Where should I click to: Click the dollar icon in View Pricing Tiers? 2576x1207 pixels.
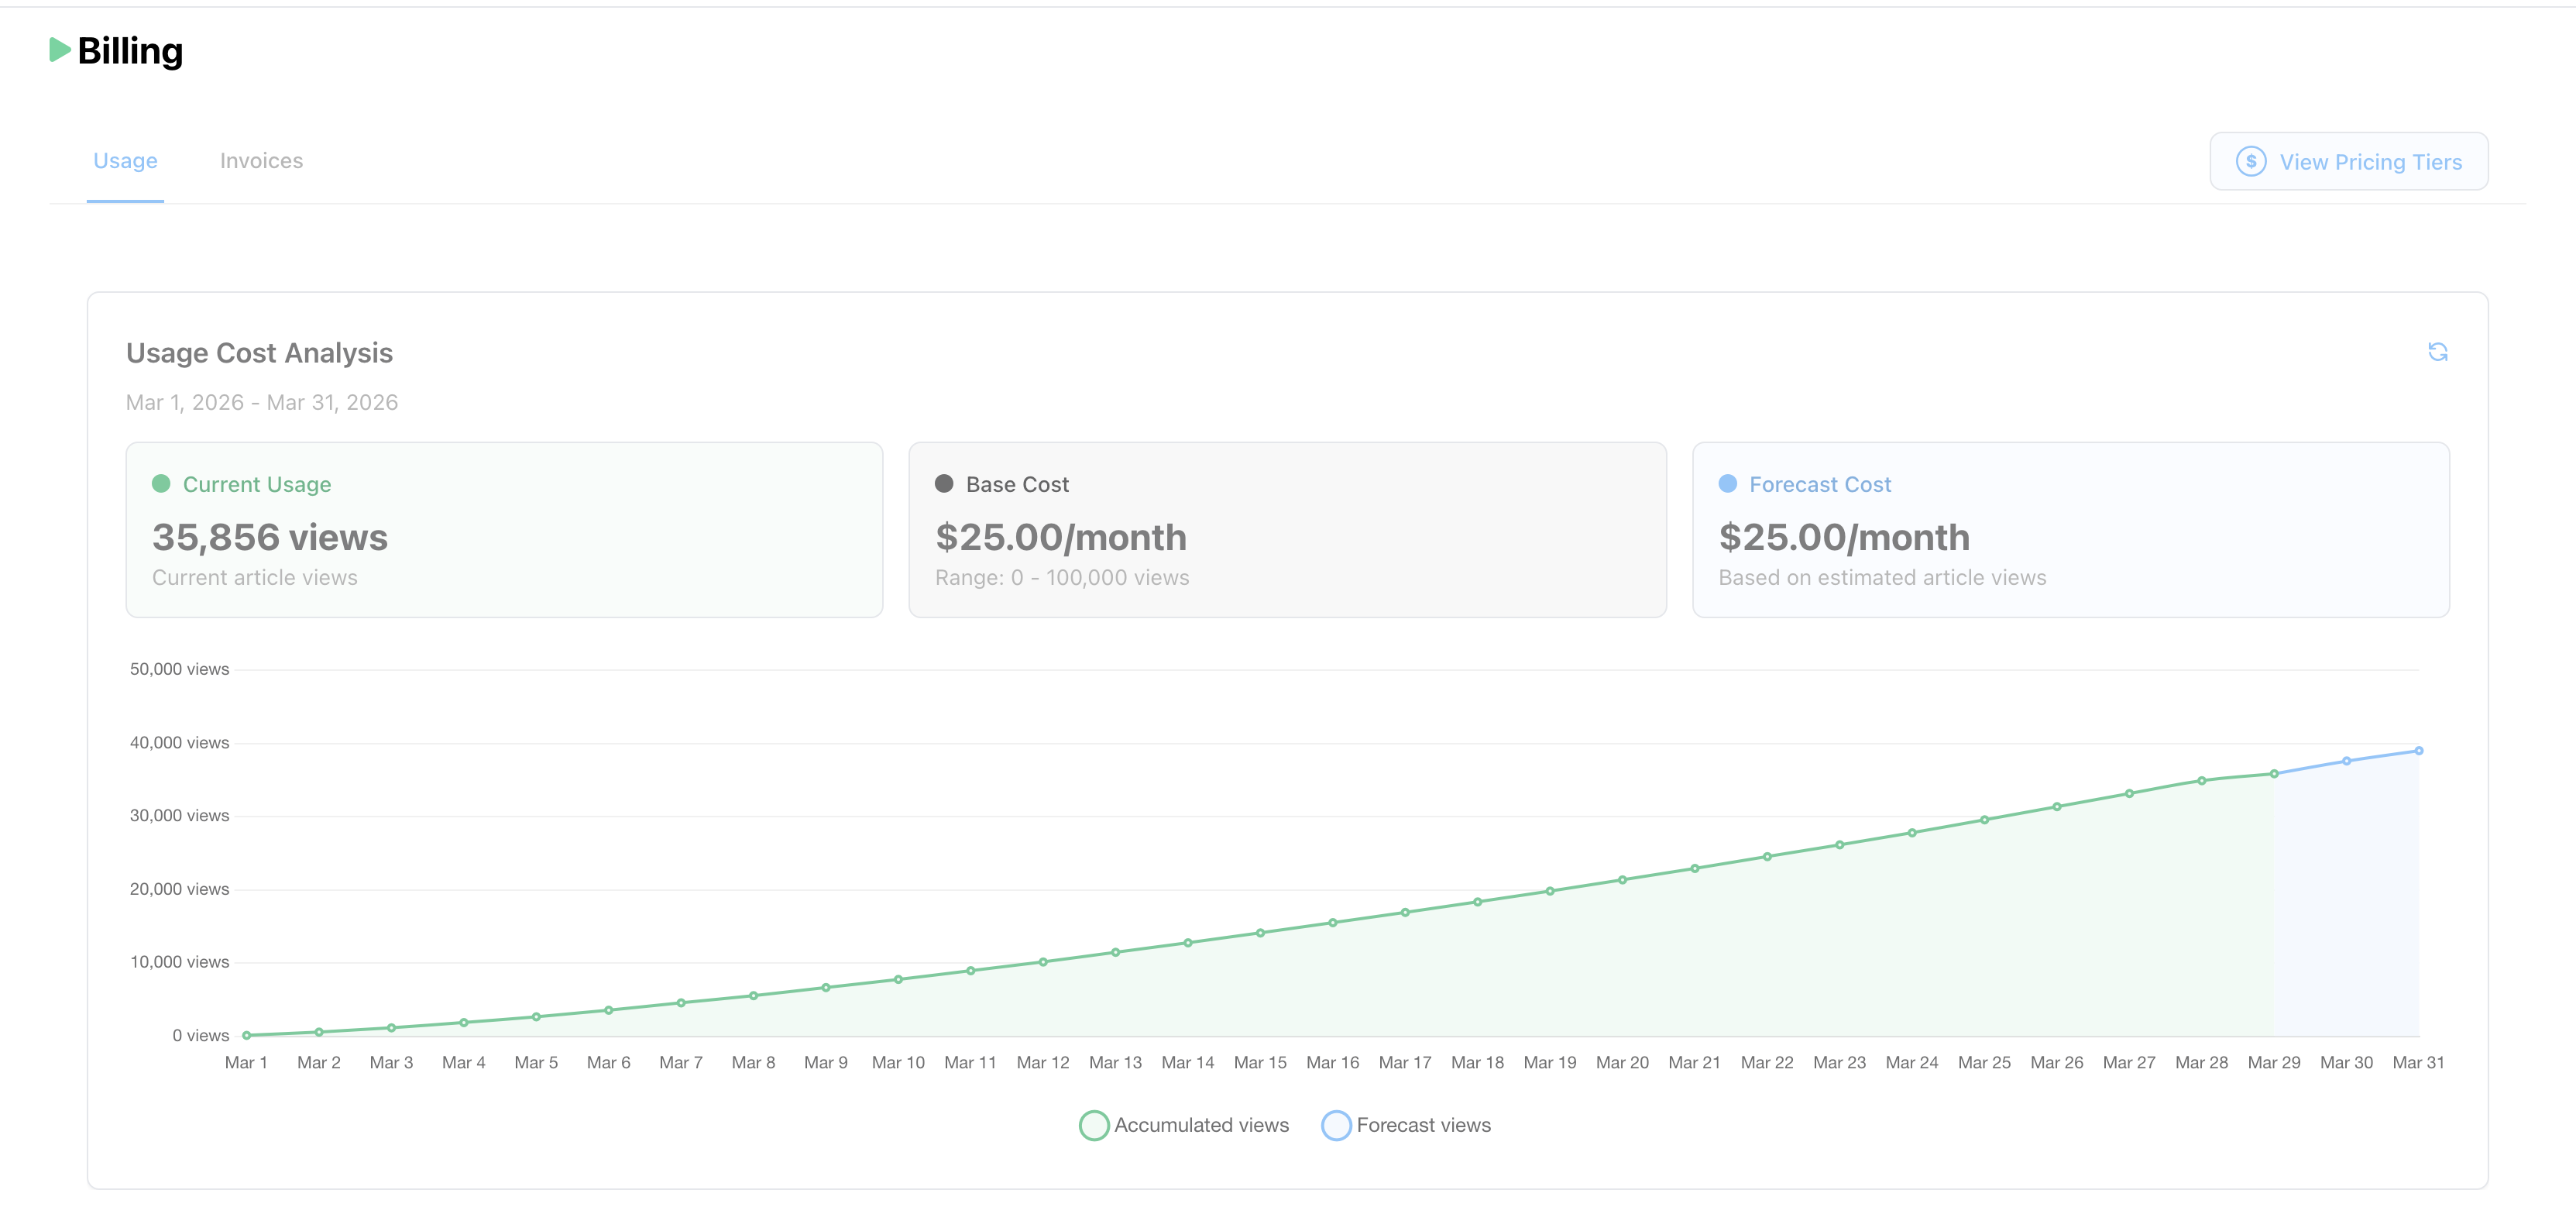click(2251, 161)
